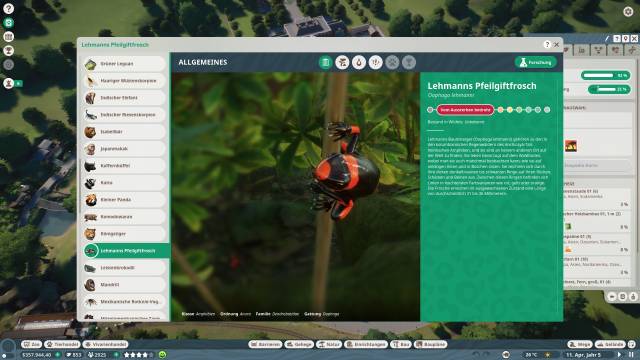Open the Einrichtungen build menu
Viewport: 640px width, 360px height.
[366, 344]
